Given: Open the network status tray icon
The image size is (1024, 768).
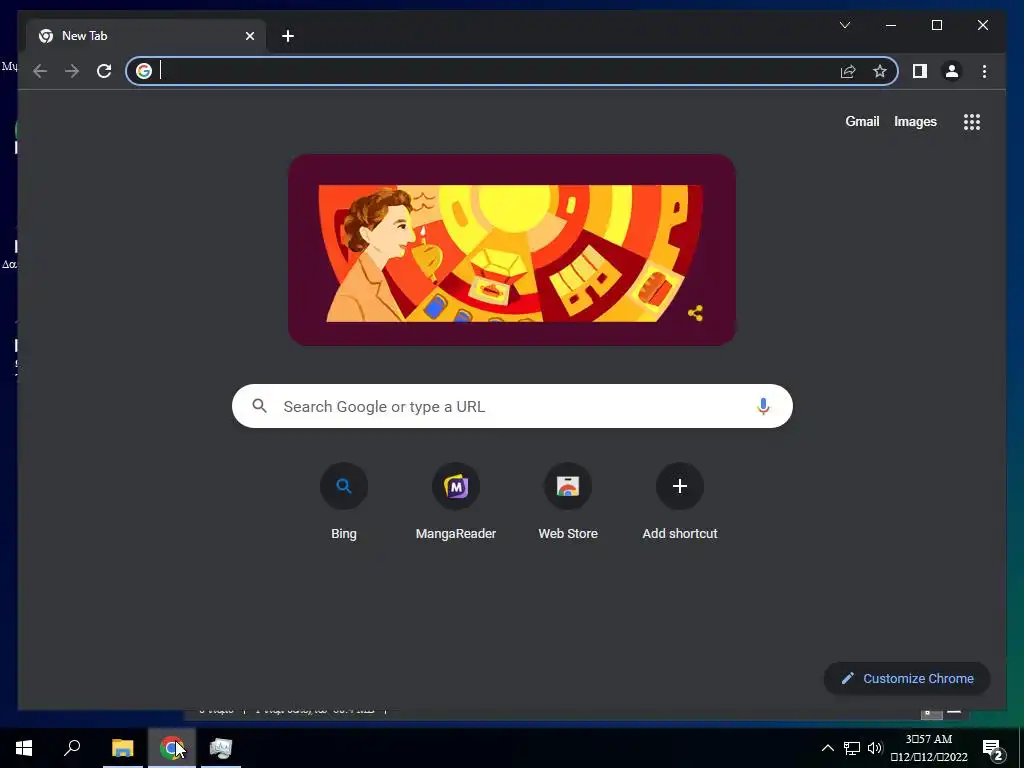Looking at the screenshot, I should pos(852,748).
